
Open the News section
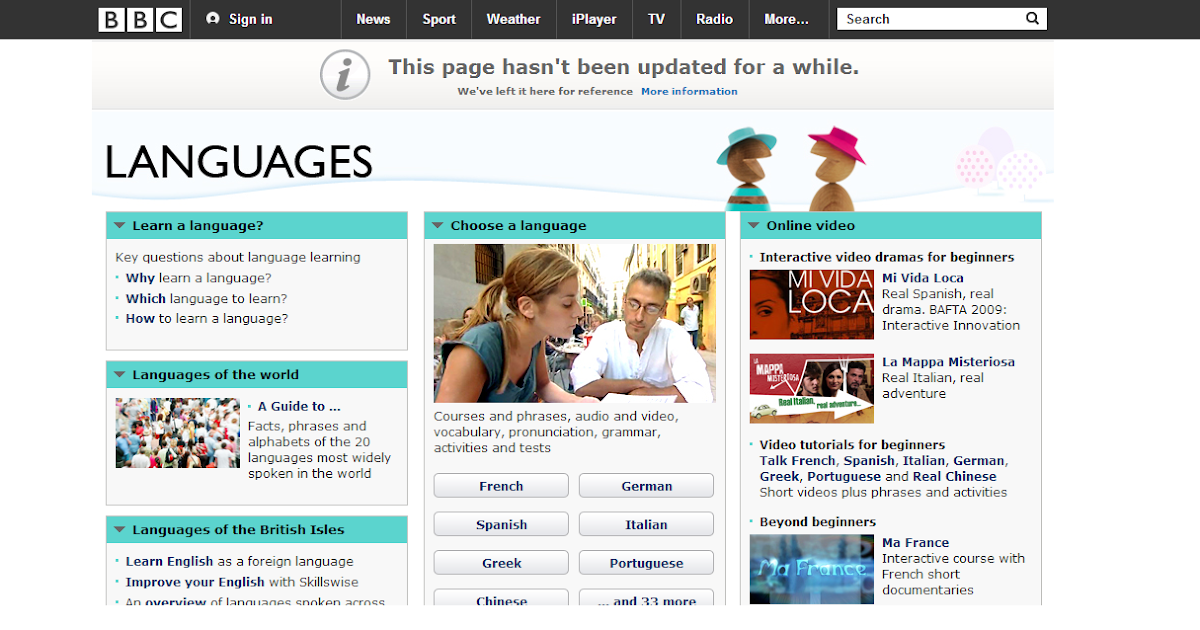pyautogui.click(x=373, y=18)
